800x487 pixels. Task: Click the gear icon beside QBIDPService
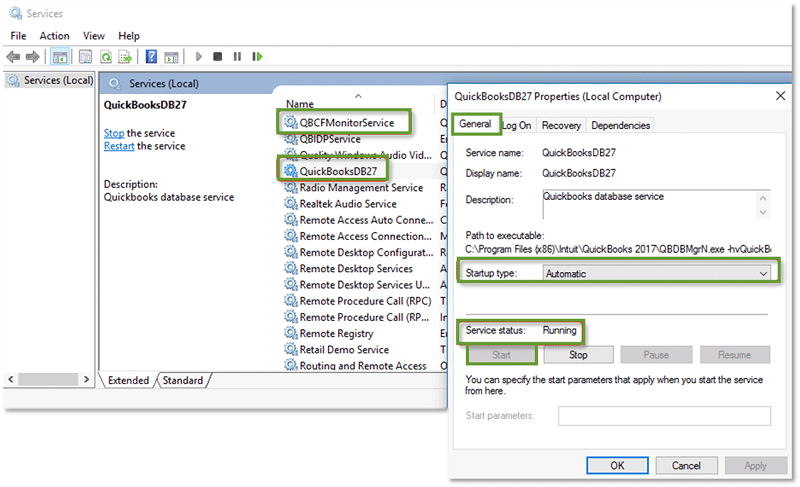click(x=291, y=139)
